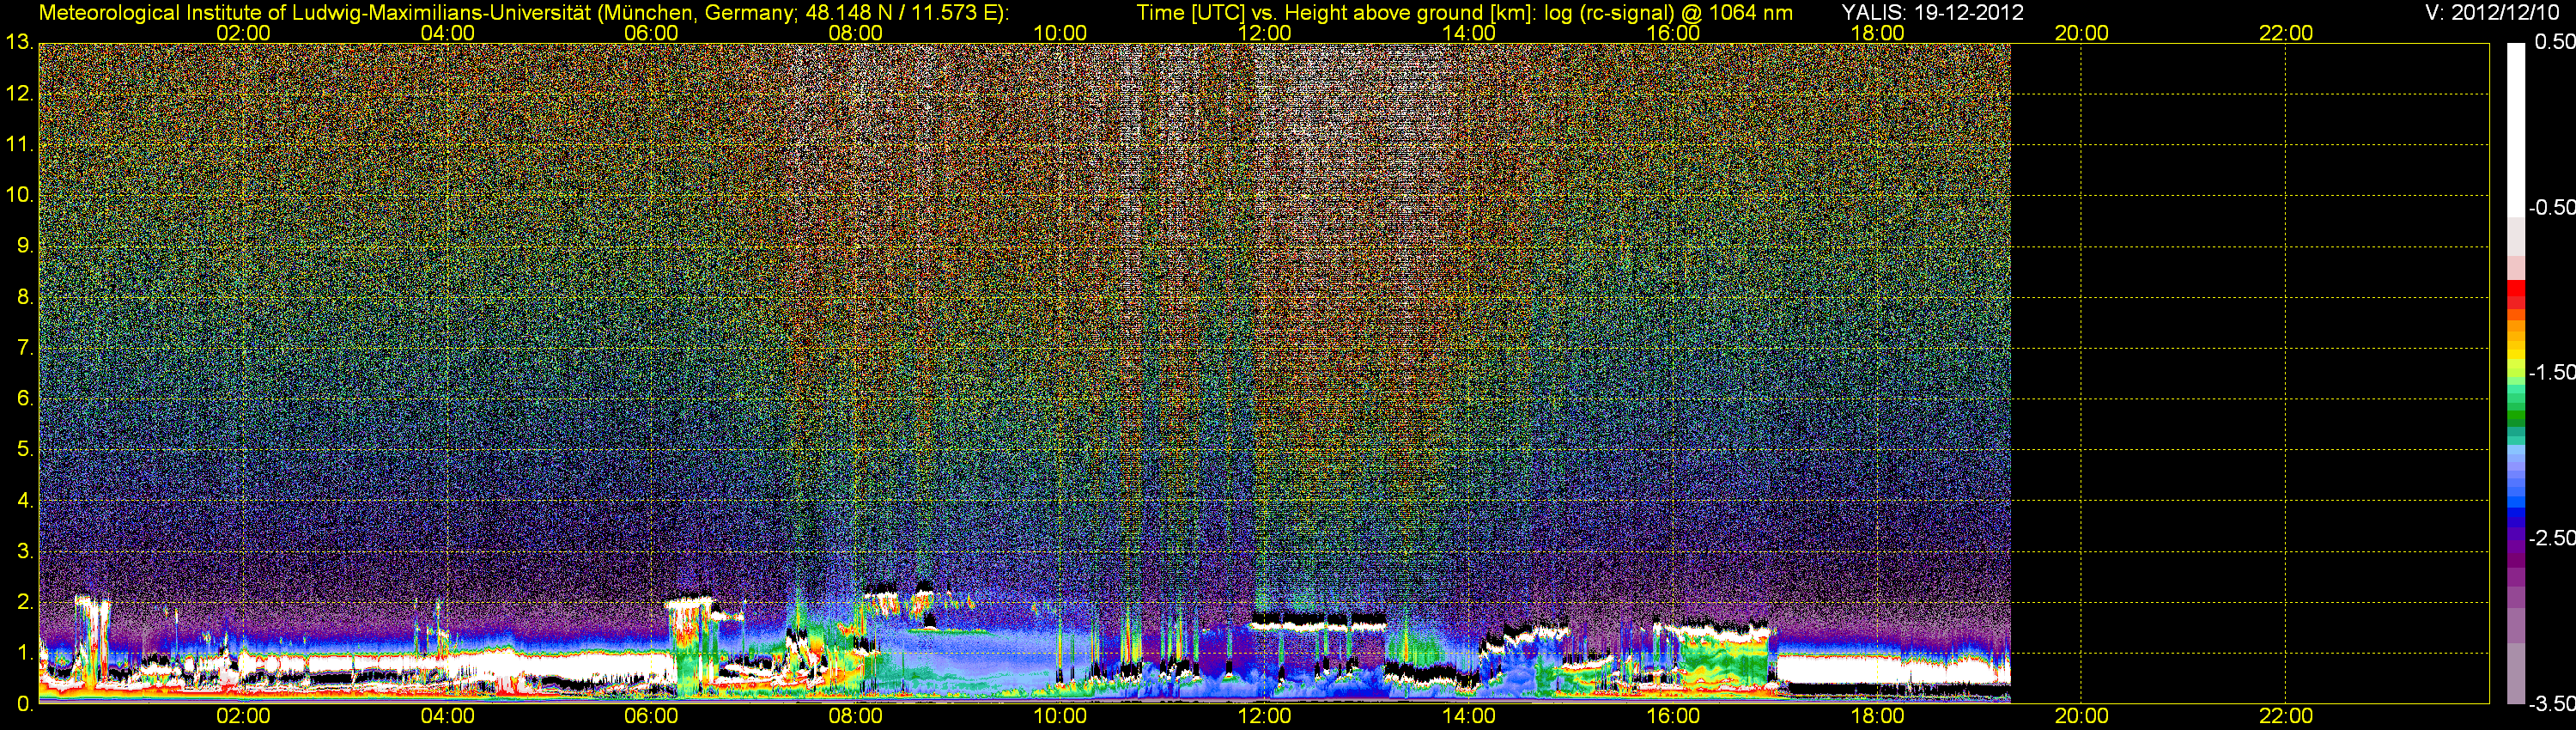Click the 08:00 label on the bottom time axis
This screenshot has height=730, width=2576.
coord(856,716)
